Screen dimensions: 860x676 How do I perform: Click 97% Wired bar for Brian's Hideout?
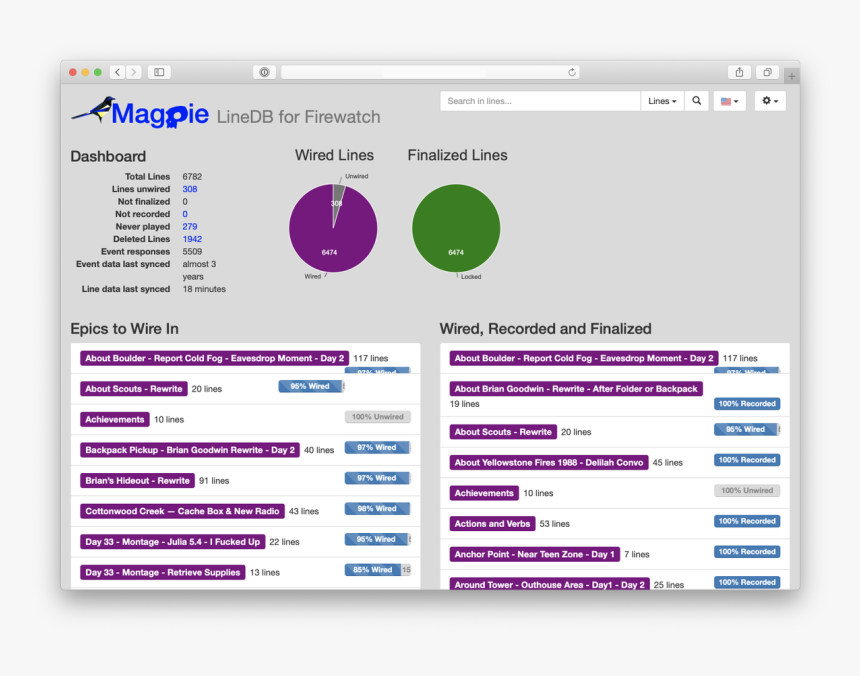pos(378,478)
